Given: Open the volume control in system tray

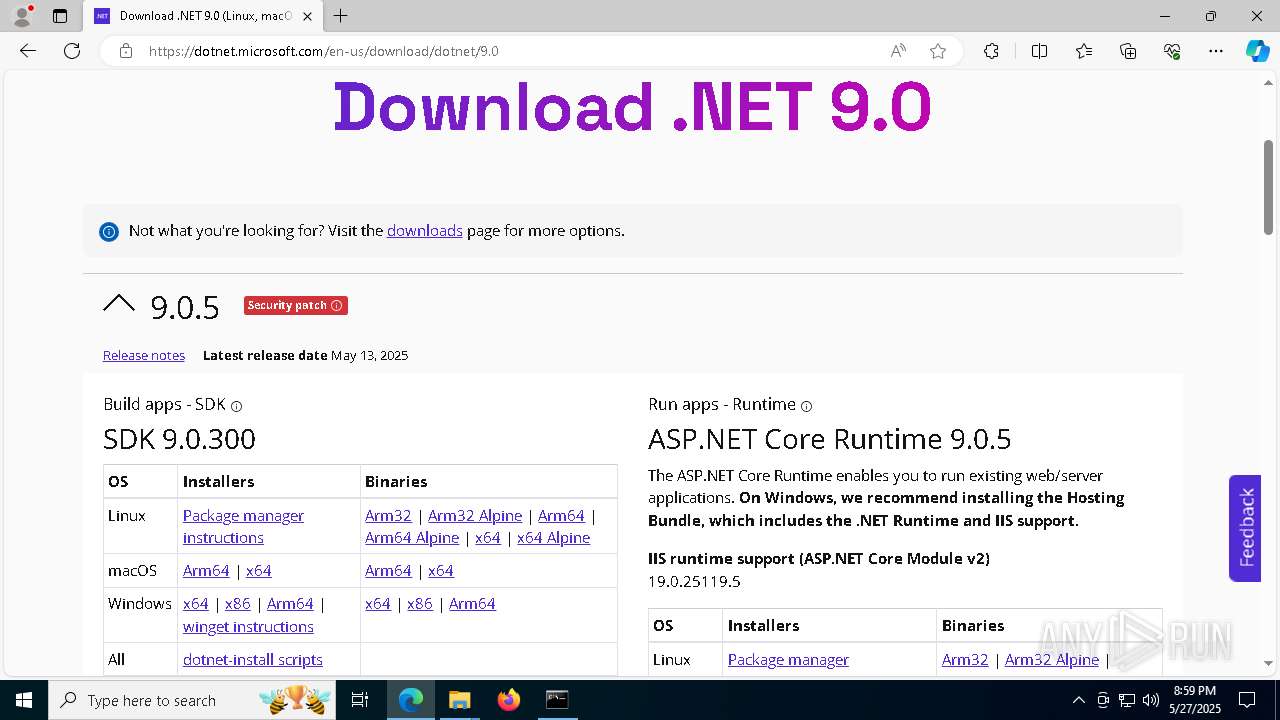Looking at the screenshot, I should point(1150,700).
